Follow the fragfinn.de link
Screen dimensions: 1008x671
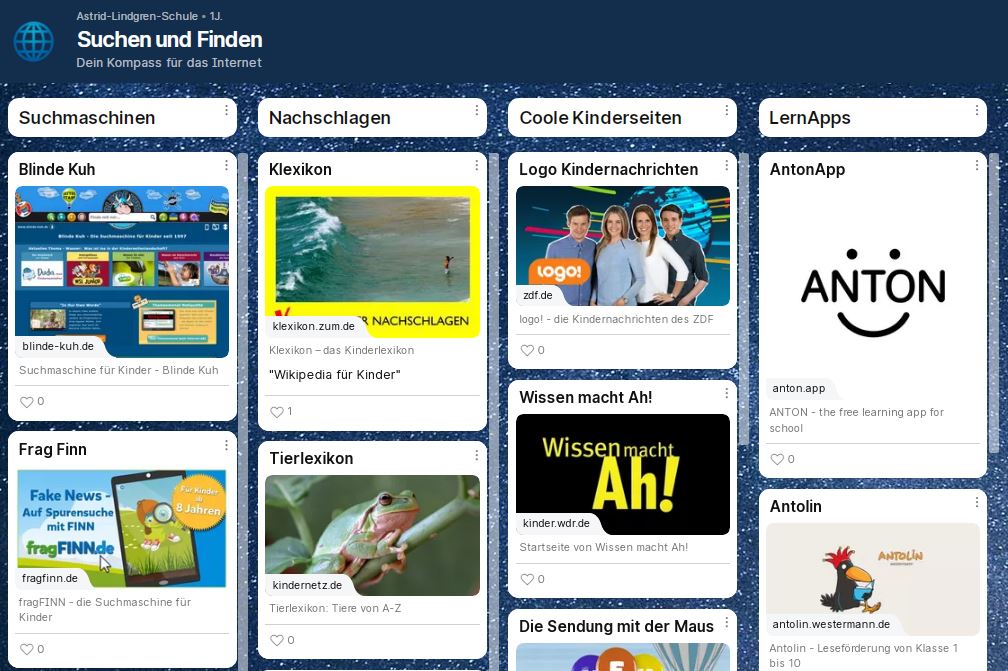point(50,578)
